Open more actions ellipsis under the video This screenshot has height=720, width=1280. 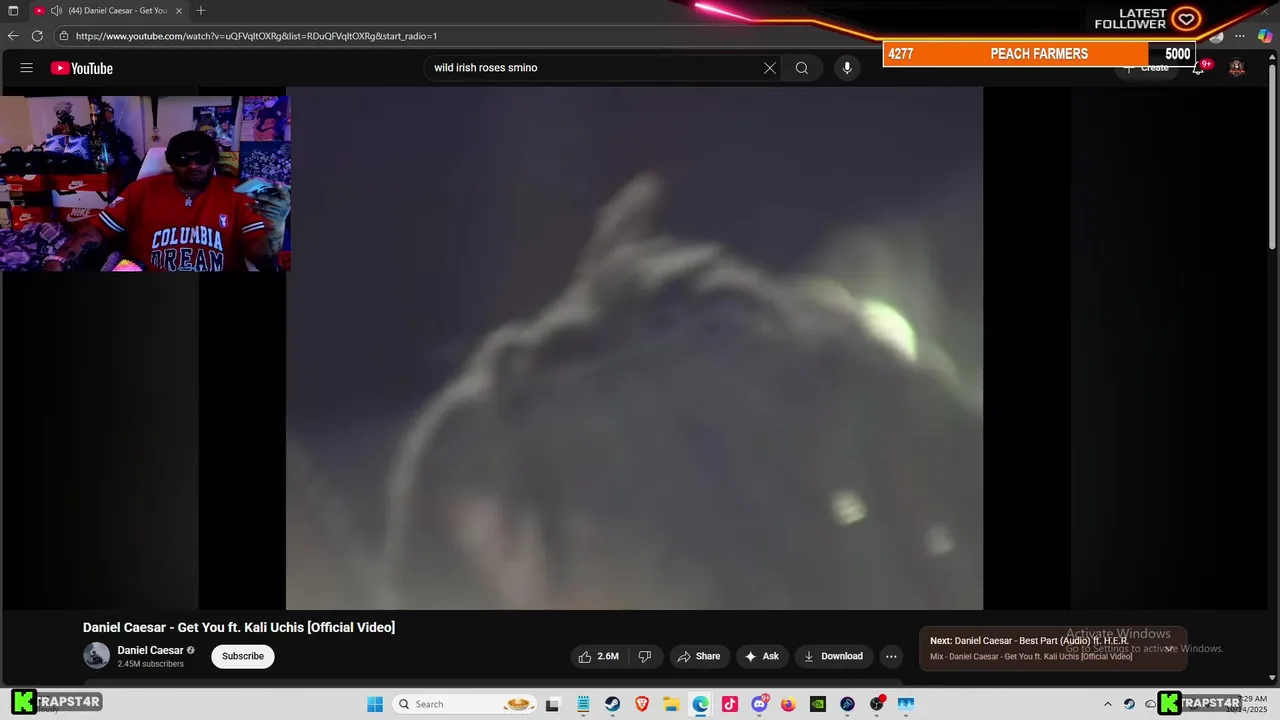pyautogui.click(x=891, y=656)
